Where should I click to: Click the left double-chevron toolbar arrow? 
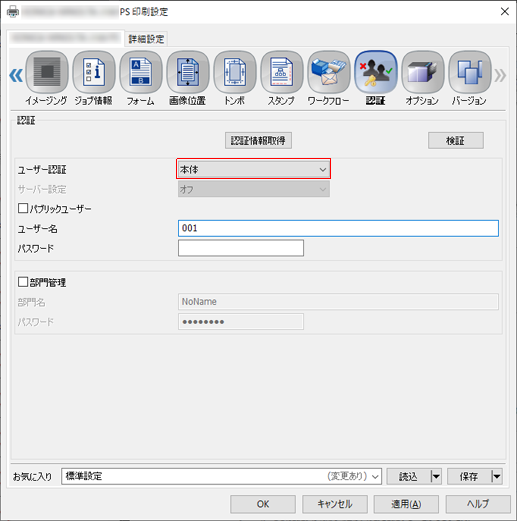[x=16, y=75]
